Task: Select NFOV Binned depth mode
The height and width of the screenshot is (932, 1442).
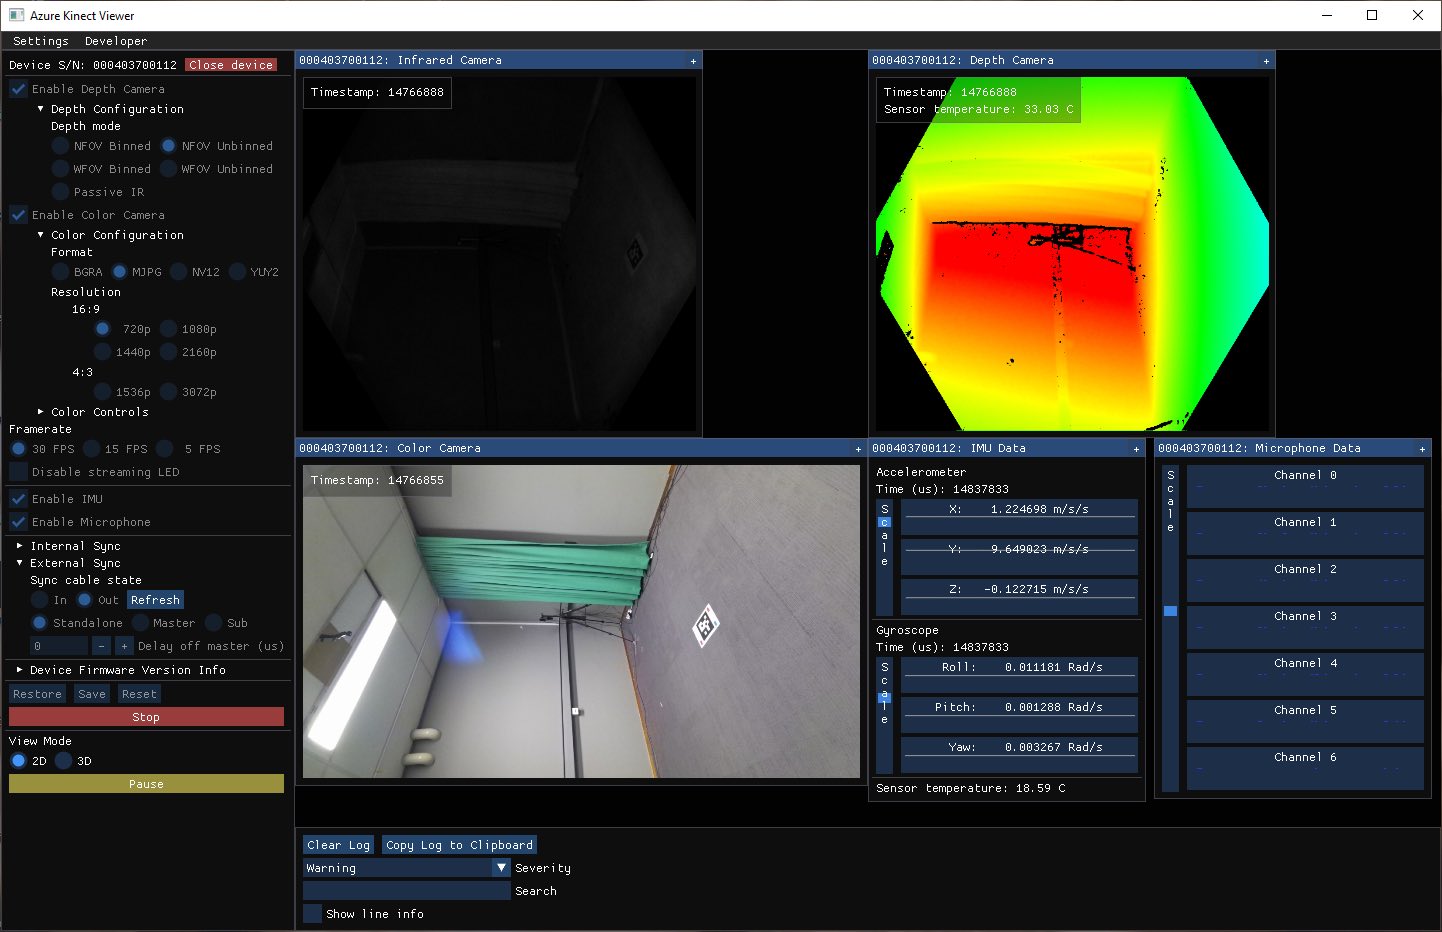Action: [60, 146]
